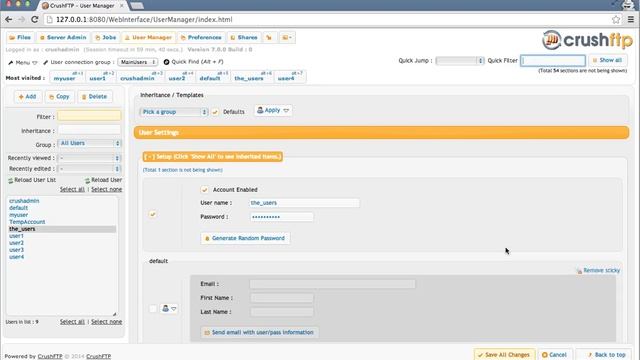This screenshot has width=640, height=360.
Task: Select crushadmin in user list
Action: click(x=24, y=201)
